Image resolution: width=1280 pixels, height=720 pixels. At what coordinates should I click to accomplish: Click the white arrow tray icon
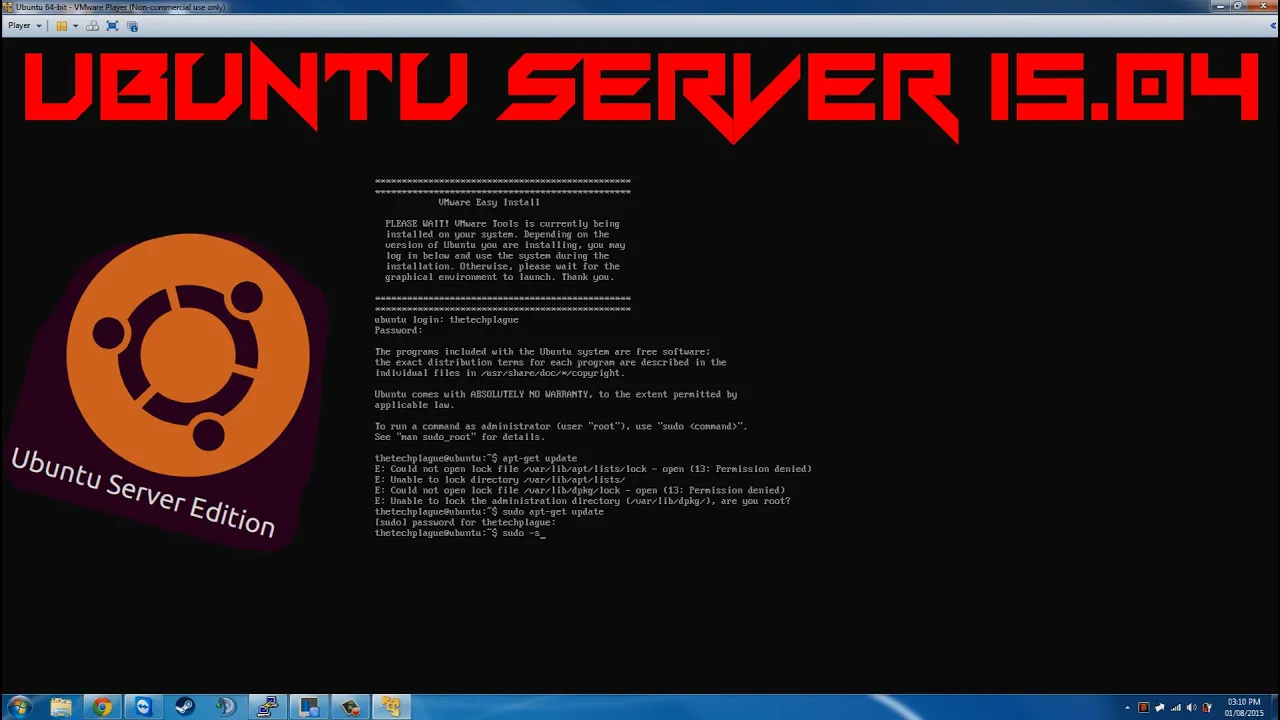pyautogui.click(x=1160, y=708)
